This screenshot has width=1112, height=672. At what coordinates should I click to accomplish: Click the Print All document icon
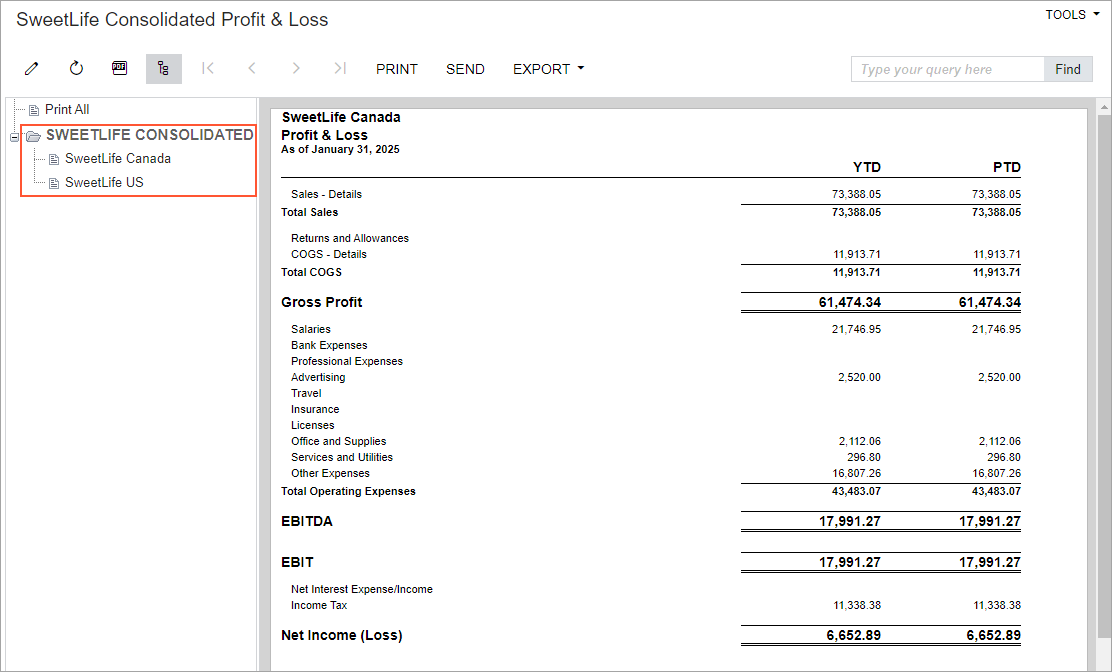coord(33,110)
